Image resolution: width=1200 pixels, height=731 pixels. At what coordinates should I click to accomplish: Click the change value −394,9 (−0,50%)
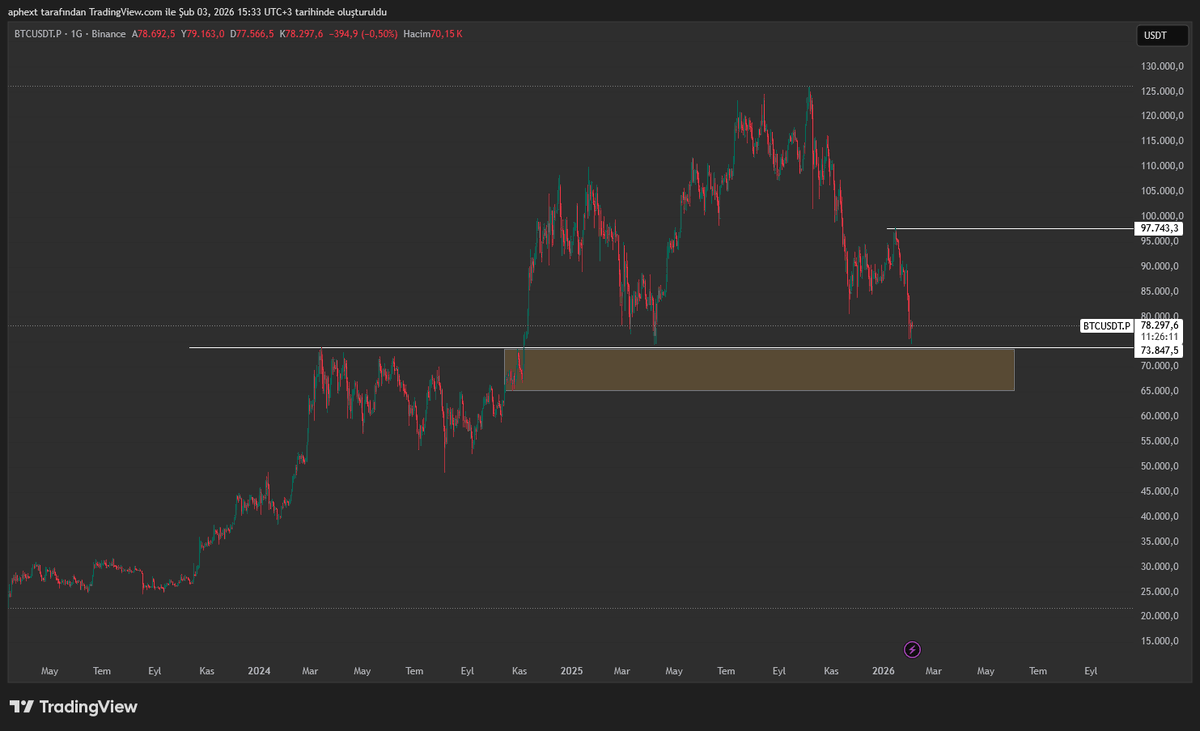click(364, 34)
